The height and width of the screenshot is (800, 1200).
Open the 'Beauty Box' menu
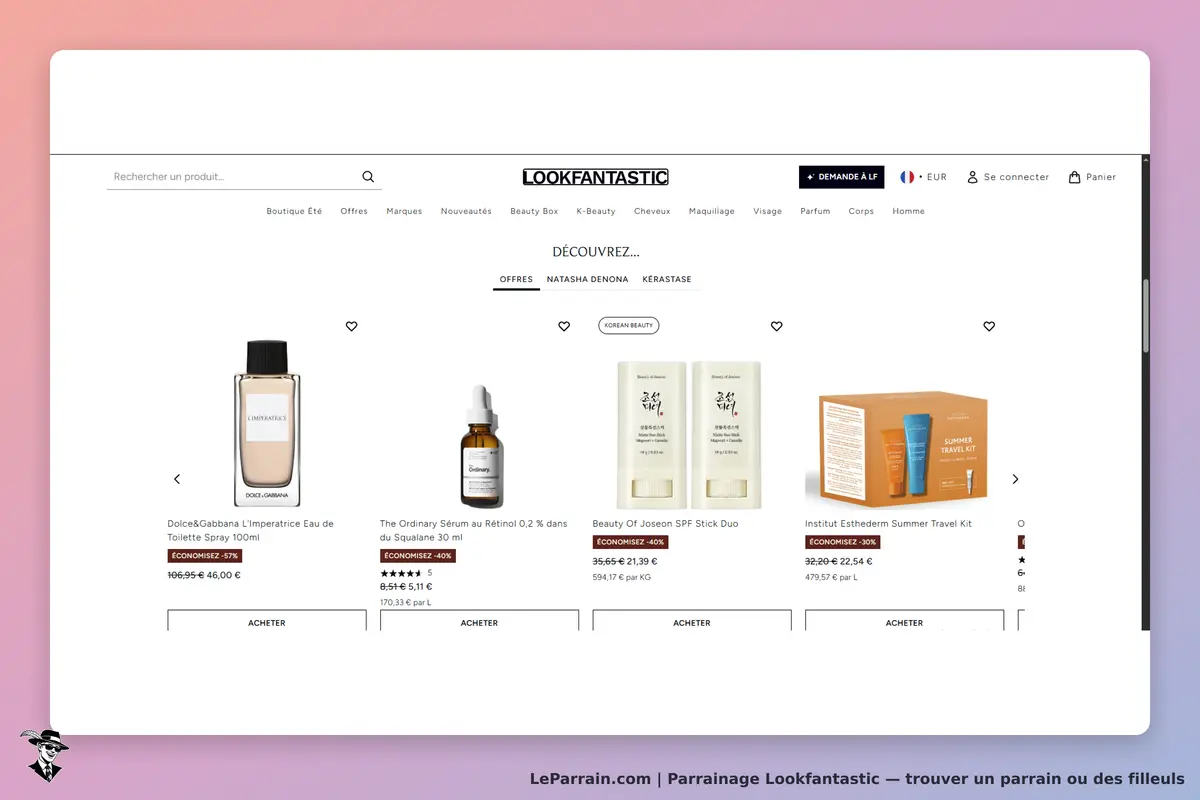coord(534,211)
